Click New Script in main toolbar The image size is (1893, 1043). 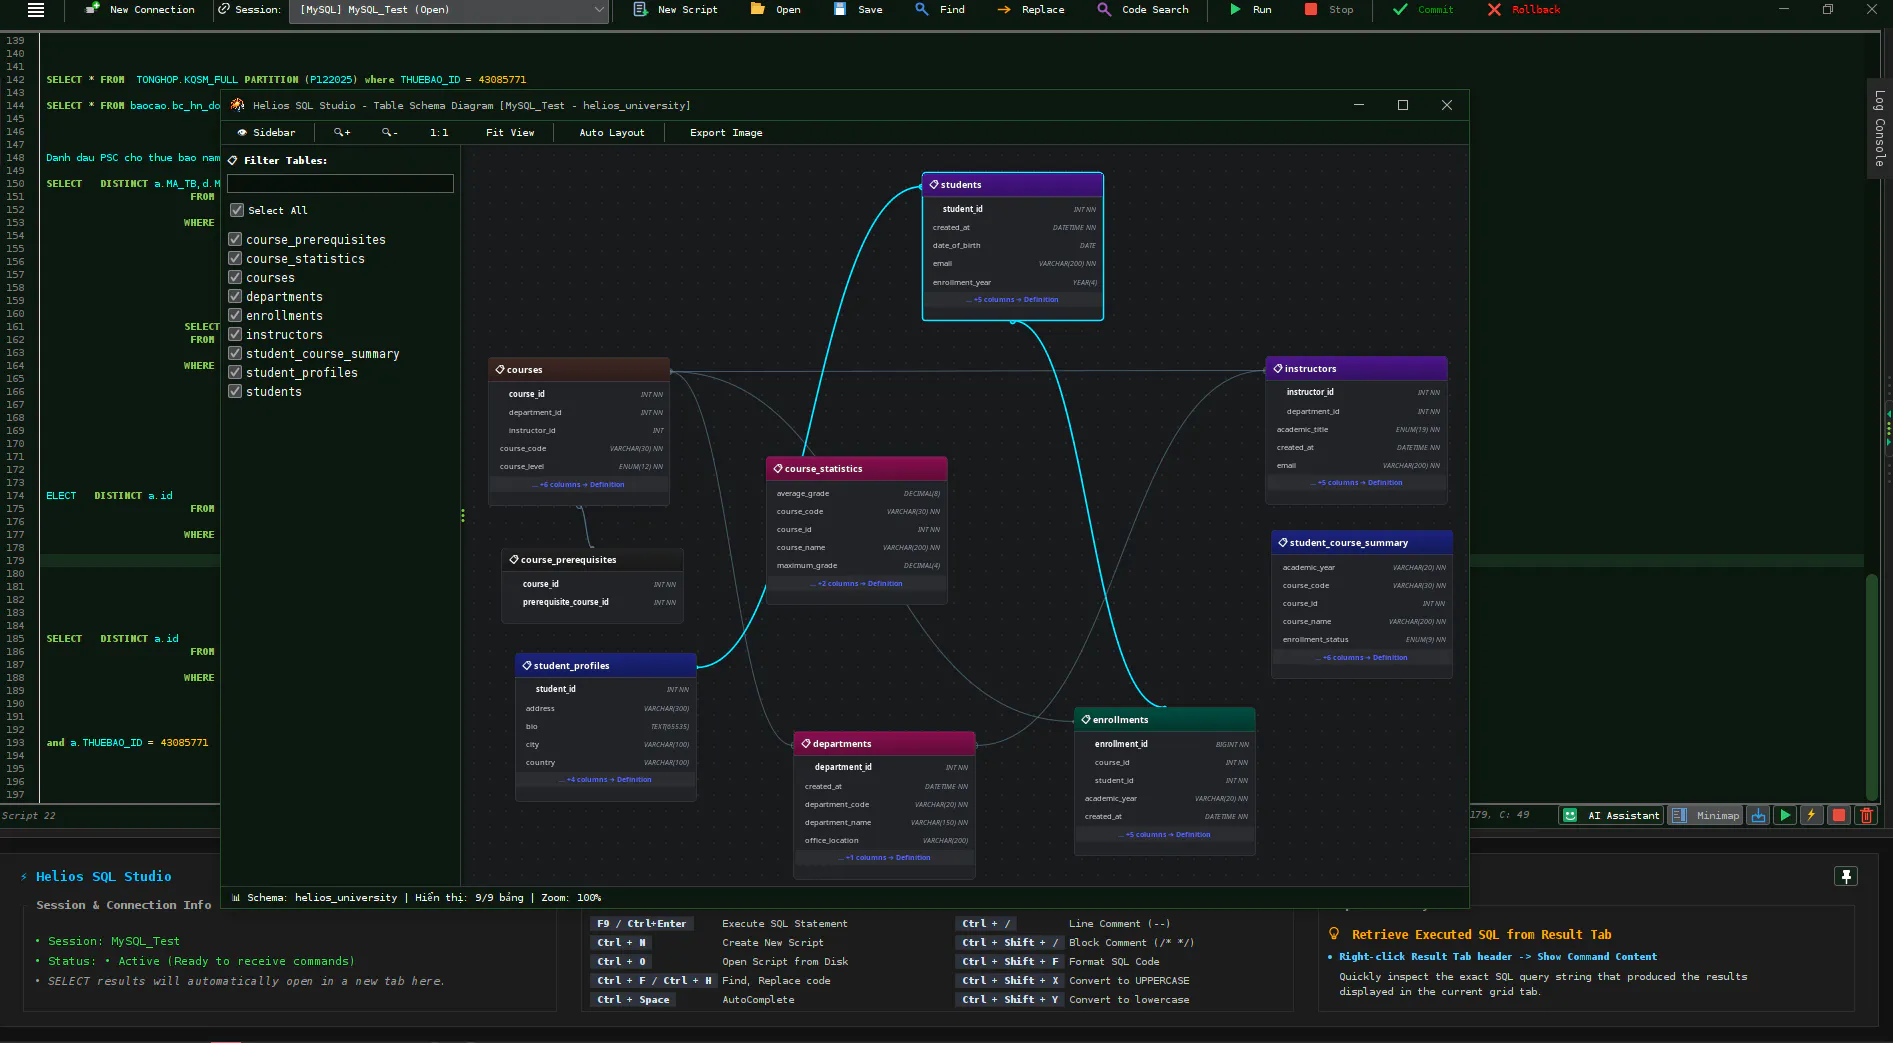point(676,10)
